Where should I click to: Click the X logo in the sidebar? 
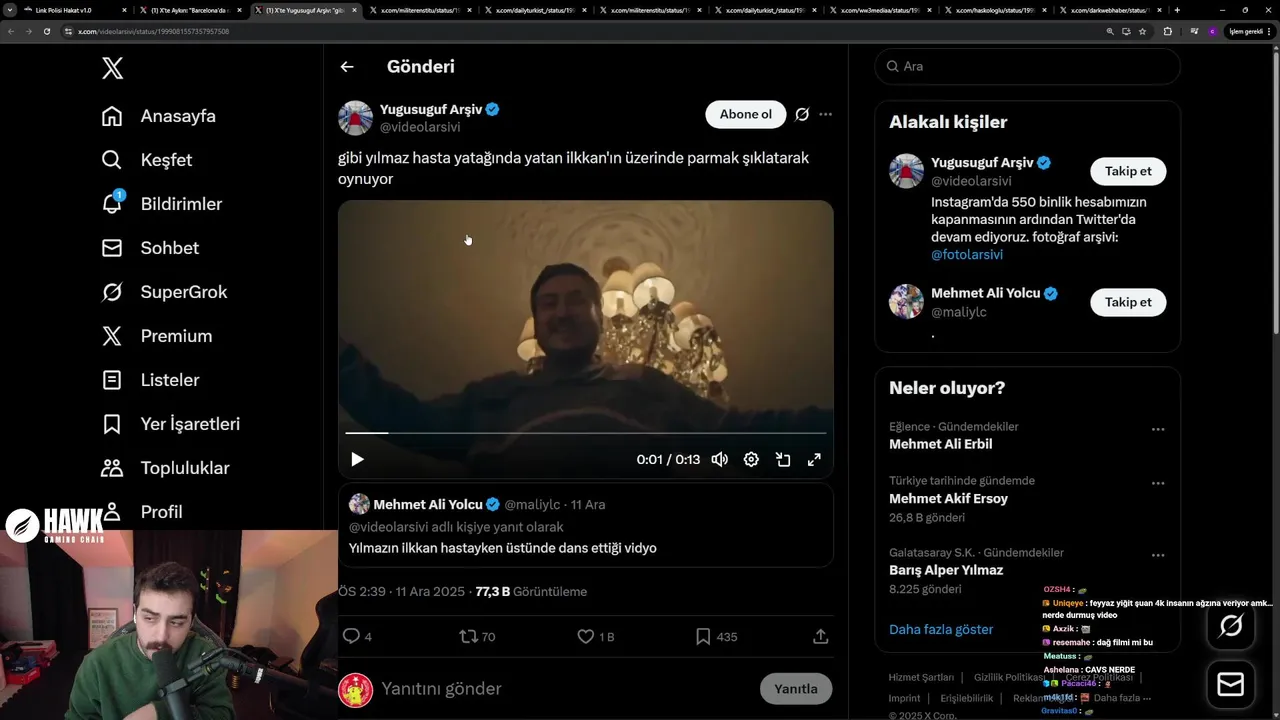[x=112, y=68]
